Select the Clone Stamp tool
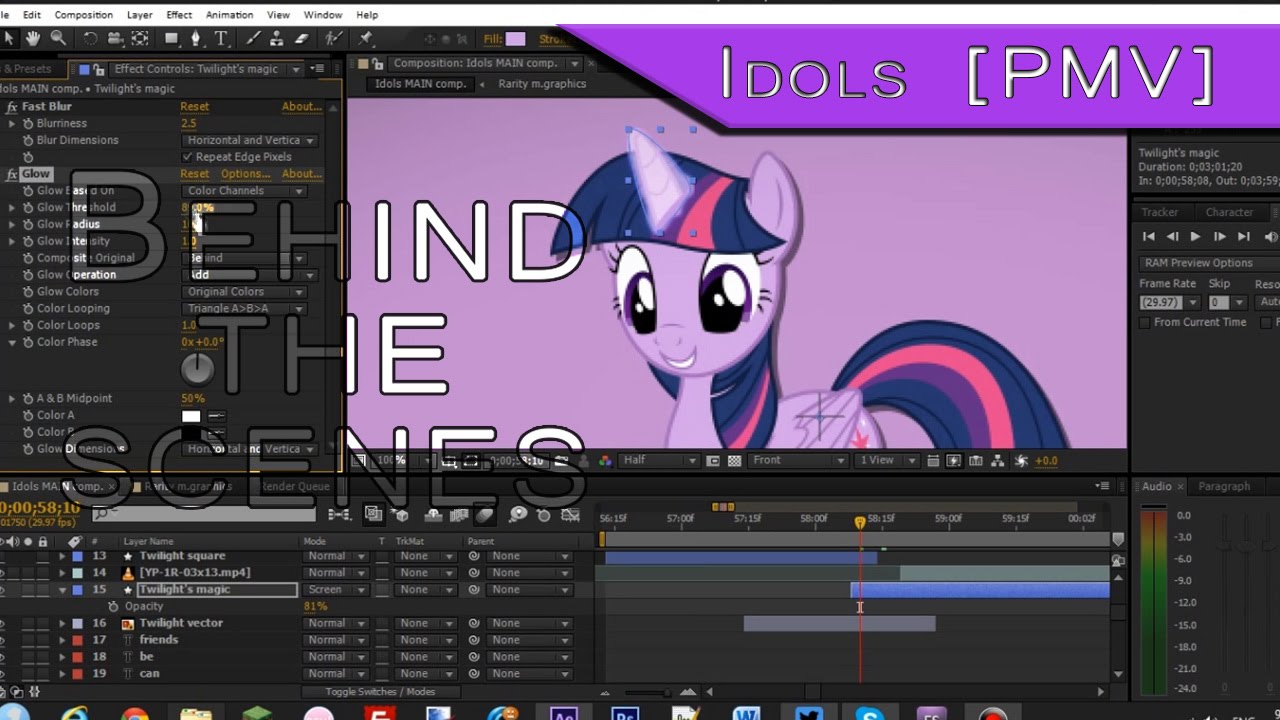 click(278, 39)
